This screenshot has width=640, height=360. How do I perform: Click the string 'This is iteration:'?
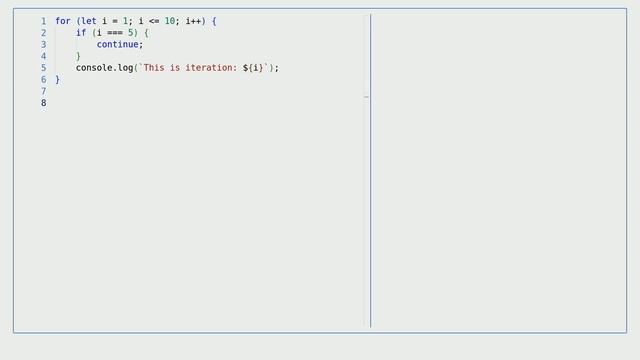[190, 68]
